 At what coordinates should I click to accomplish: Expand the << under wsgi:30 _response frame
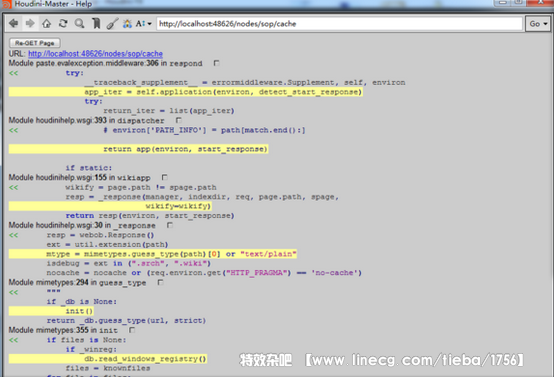click(x=13, y=235)
